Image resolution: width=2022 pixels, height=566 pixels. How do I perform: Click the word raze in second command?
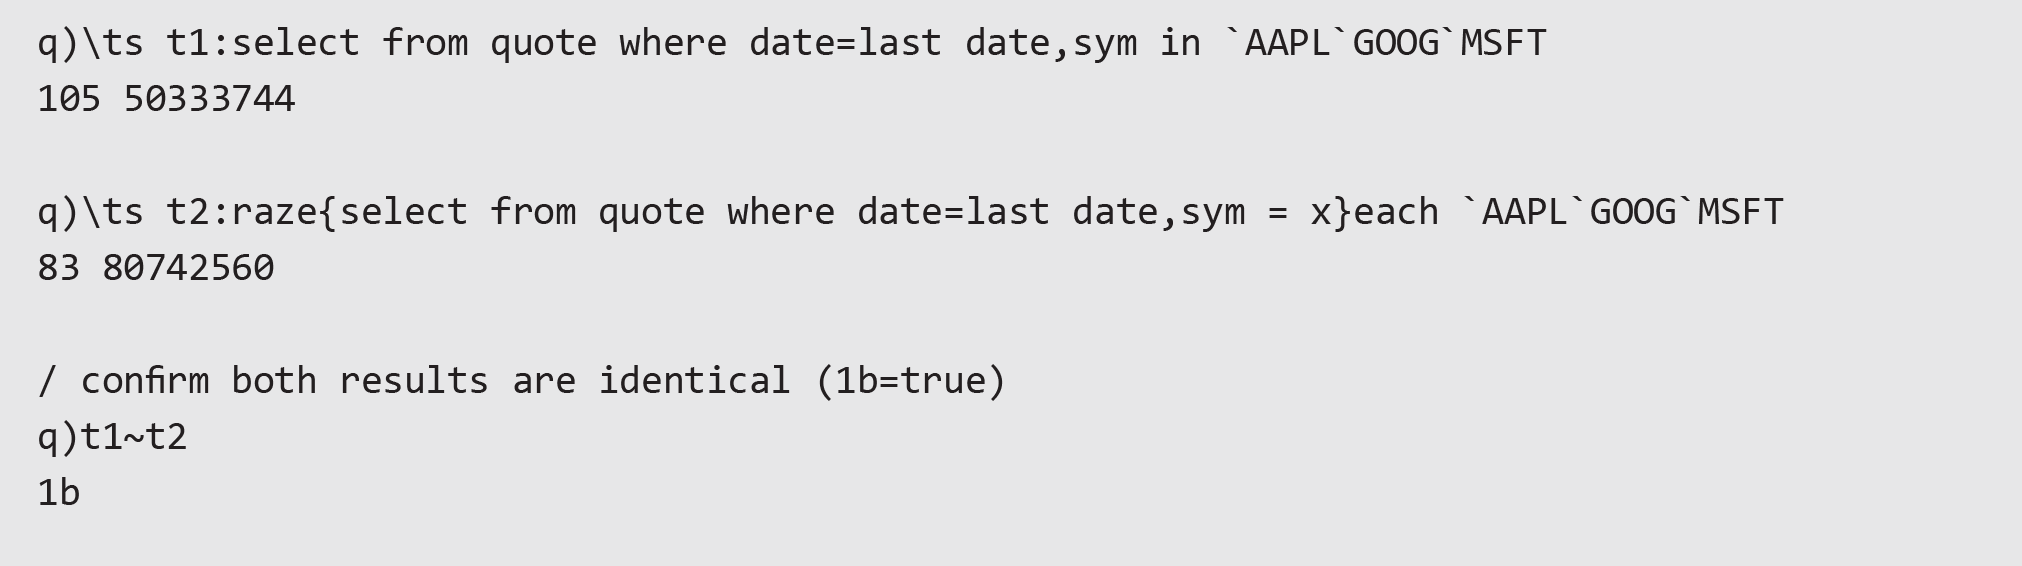click(274, 212)
